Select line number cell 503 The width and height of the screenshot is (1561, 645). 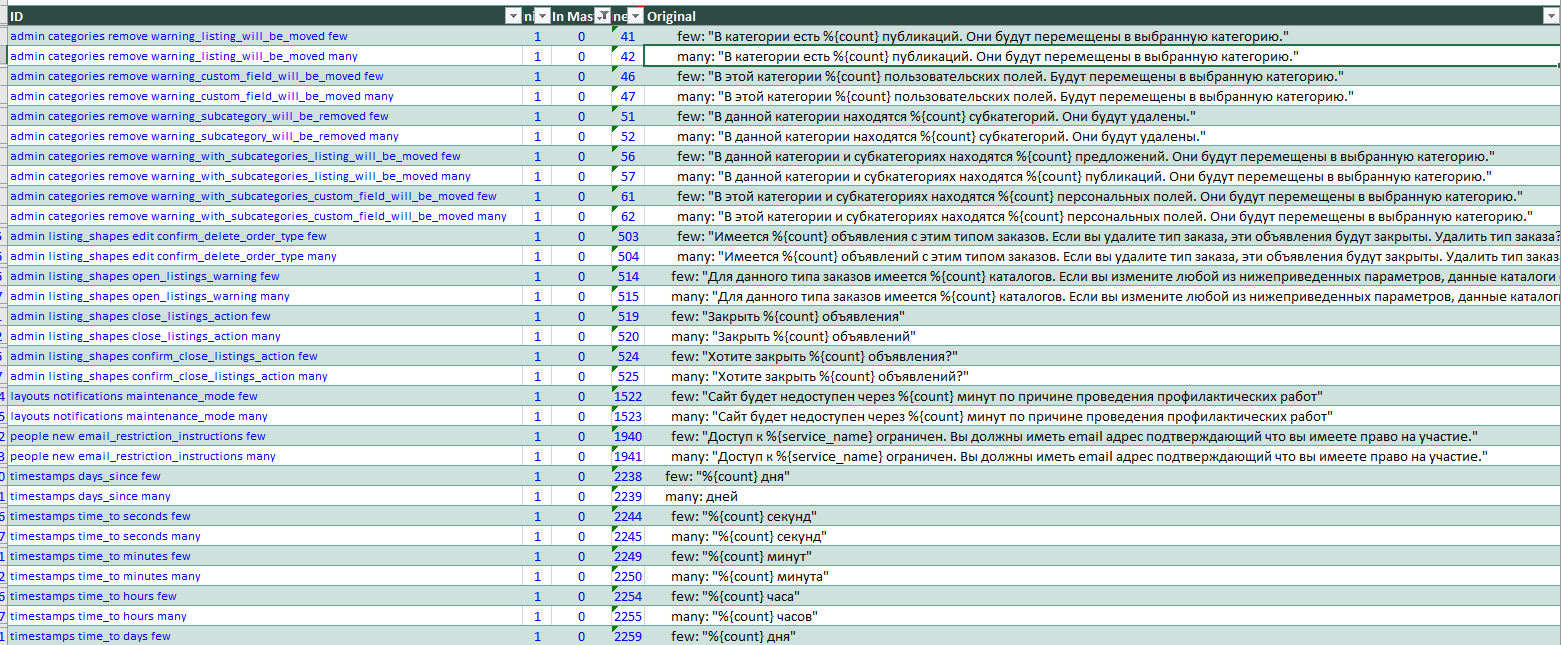point(628,236)
